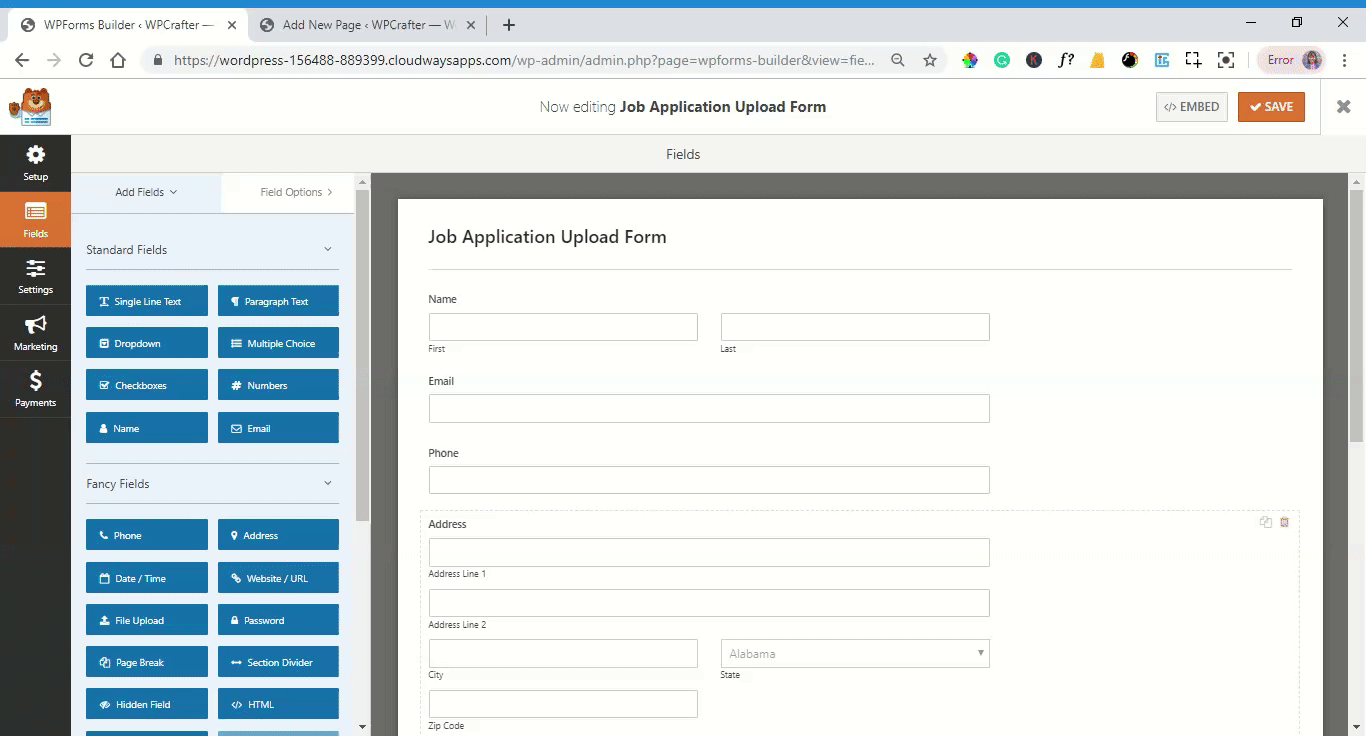The height and width of the screenshot is (736, 1366).
Task: Open new browser tab
Action: pyautogui.click(x=509, y=25)
